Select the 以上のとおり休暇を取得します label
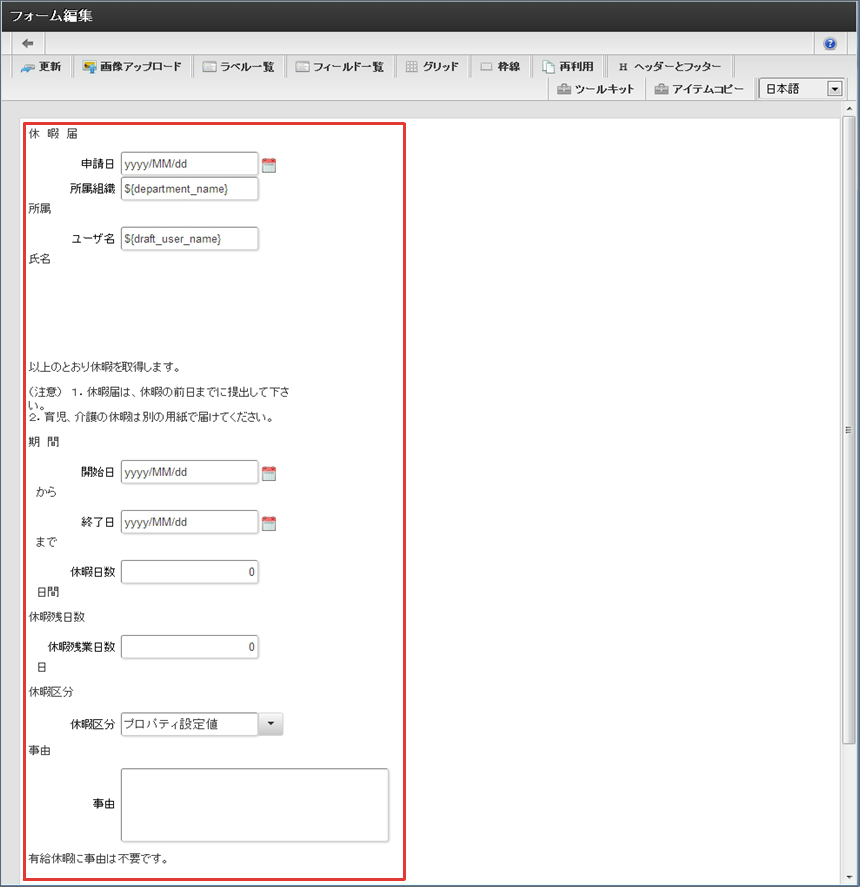 [x=105, y=367]
